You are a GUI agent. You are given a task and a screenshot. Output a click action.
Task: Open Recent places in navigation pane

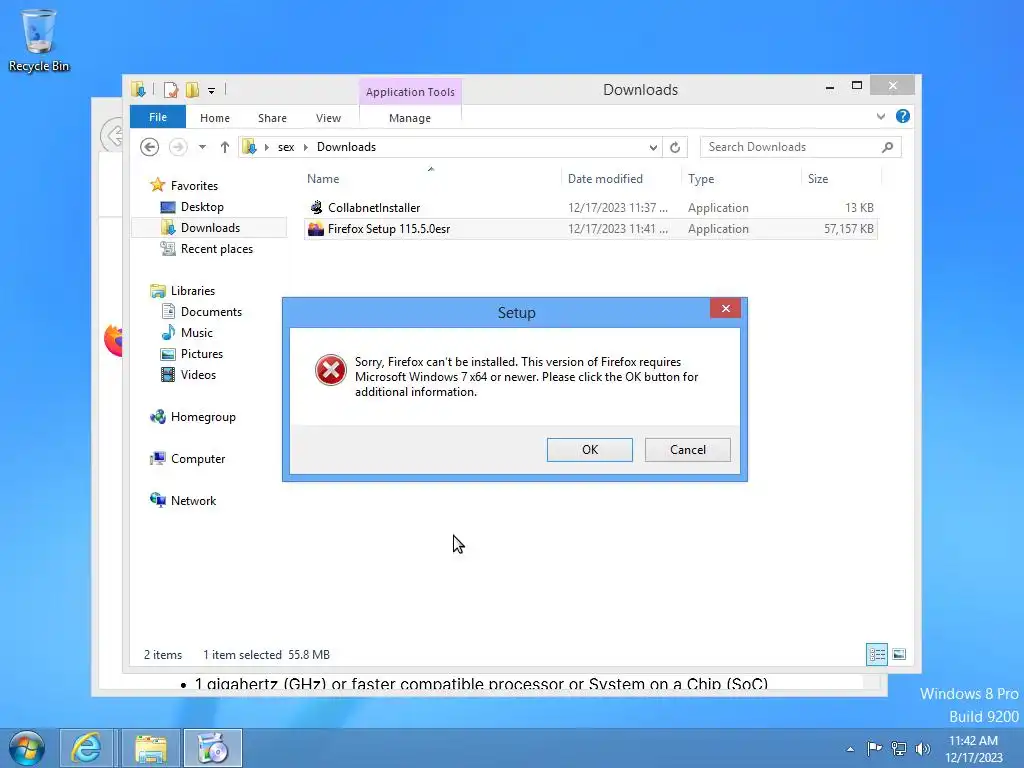point(216,249)
